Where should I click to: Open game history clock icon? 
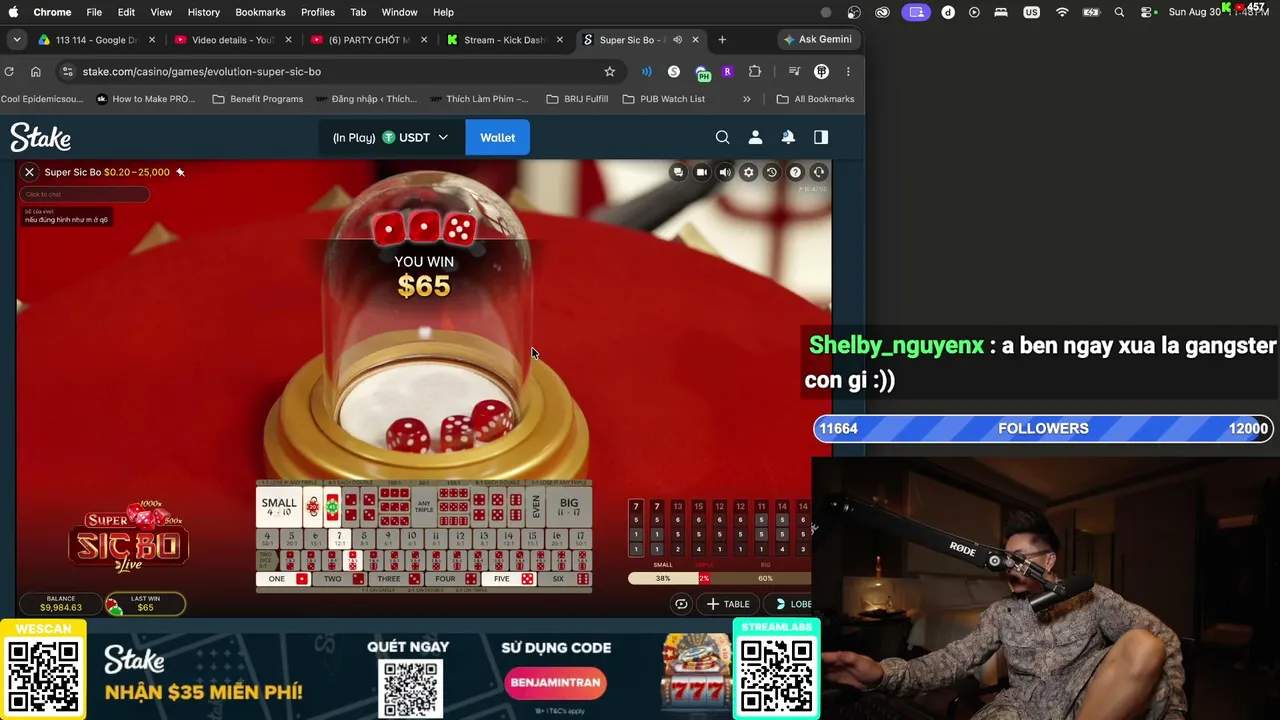[771, 172]
